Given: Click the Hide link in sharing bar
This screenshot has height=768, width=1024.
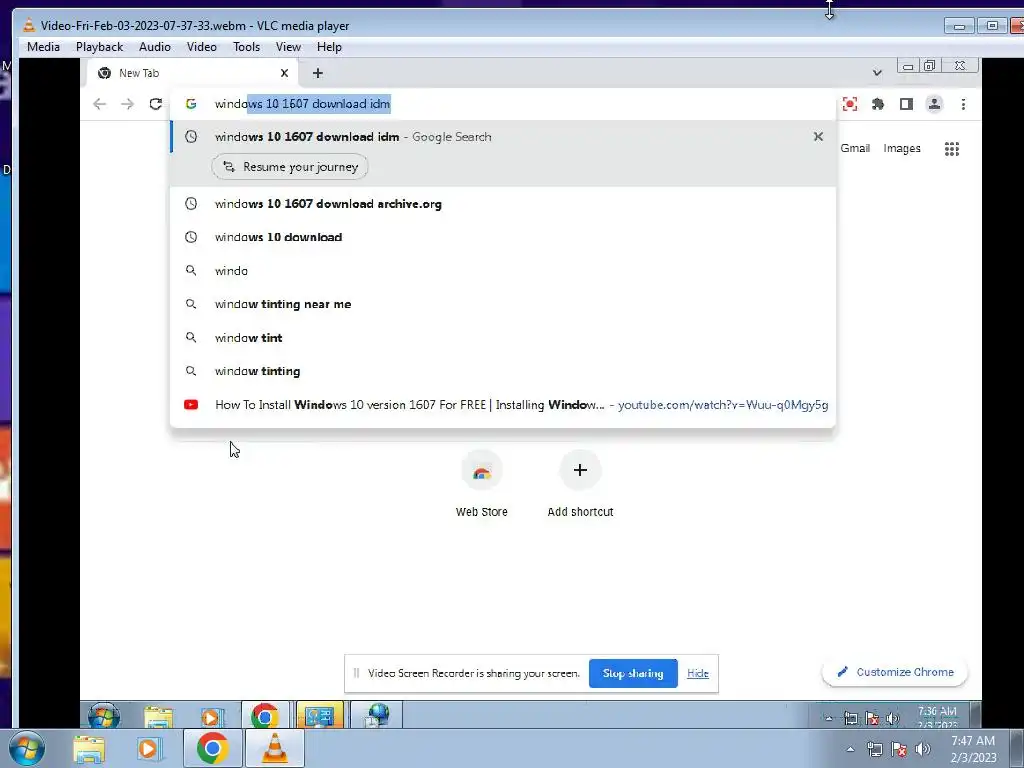Looking at the screenshot, I should pyautogui.click(x=697, y=673).
